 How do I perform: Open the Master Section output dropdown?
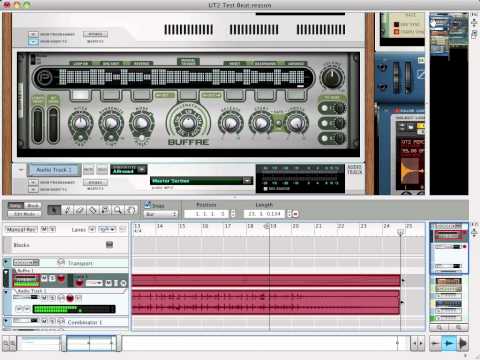(247, 180)
